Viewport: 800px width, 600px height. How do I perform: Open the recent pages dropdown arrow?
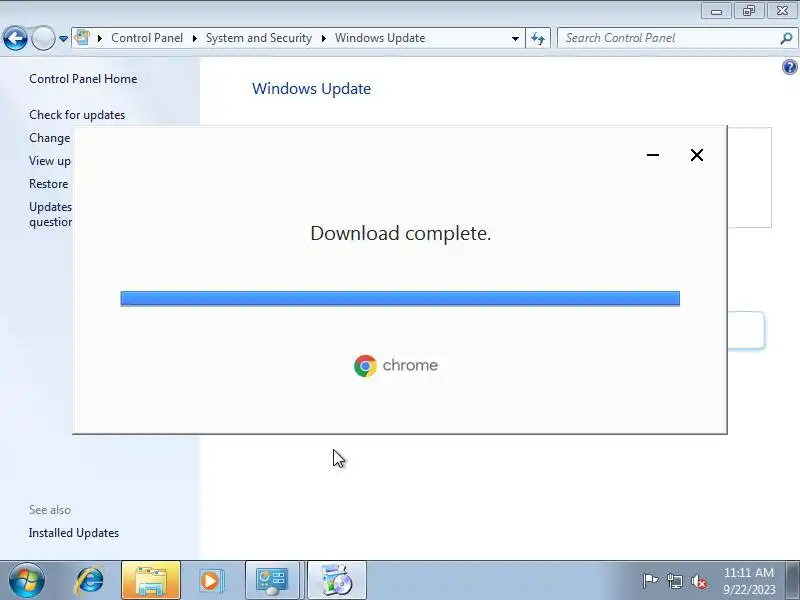63,39
